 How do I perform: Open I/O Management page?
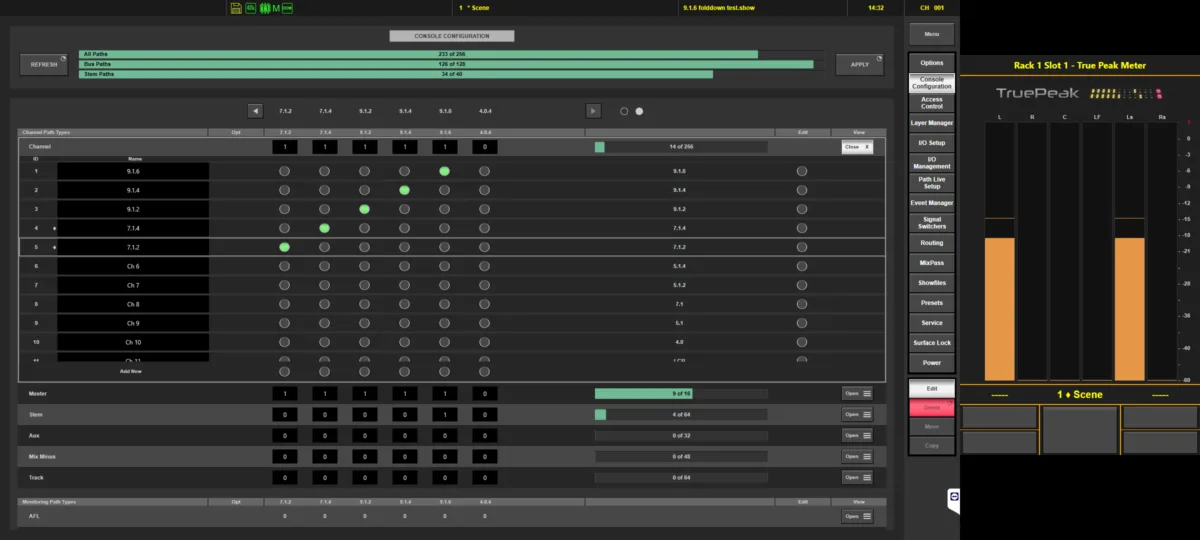931,163
